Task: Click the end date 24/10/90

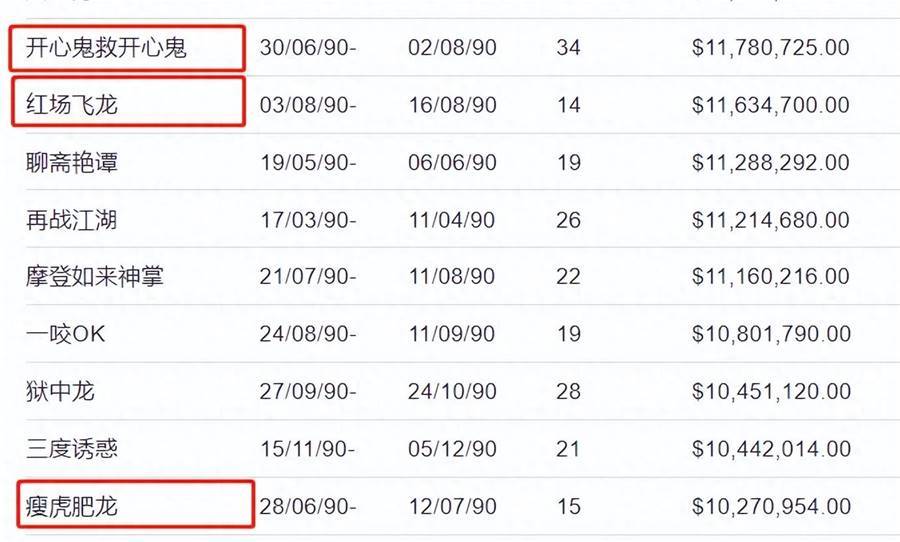Action: [x=452, y=392]
